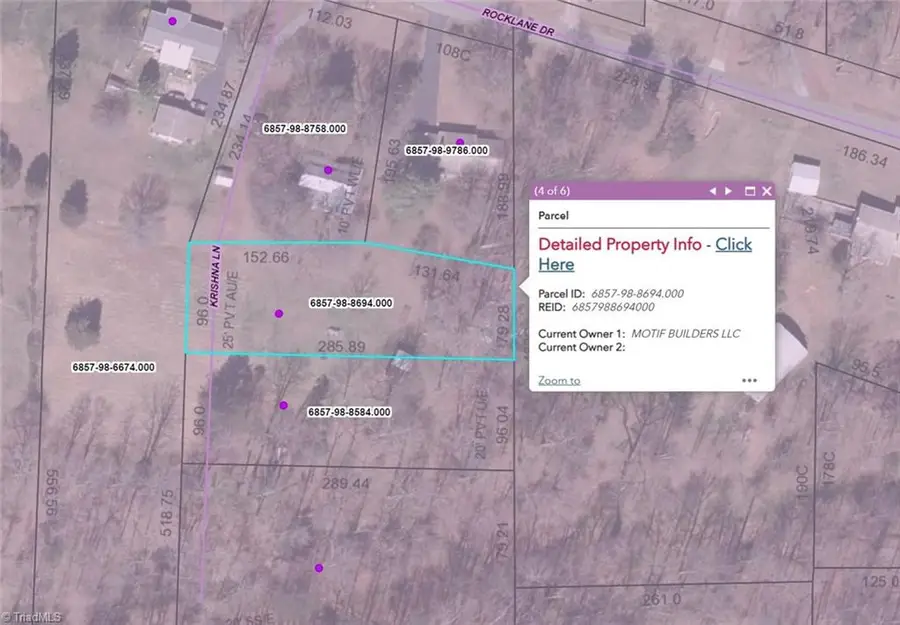Click the highlighted parcel's 6857-98-8694.000 label
The width and height of the screenshot is (900, 625).
[351, 303]
